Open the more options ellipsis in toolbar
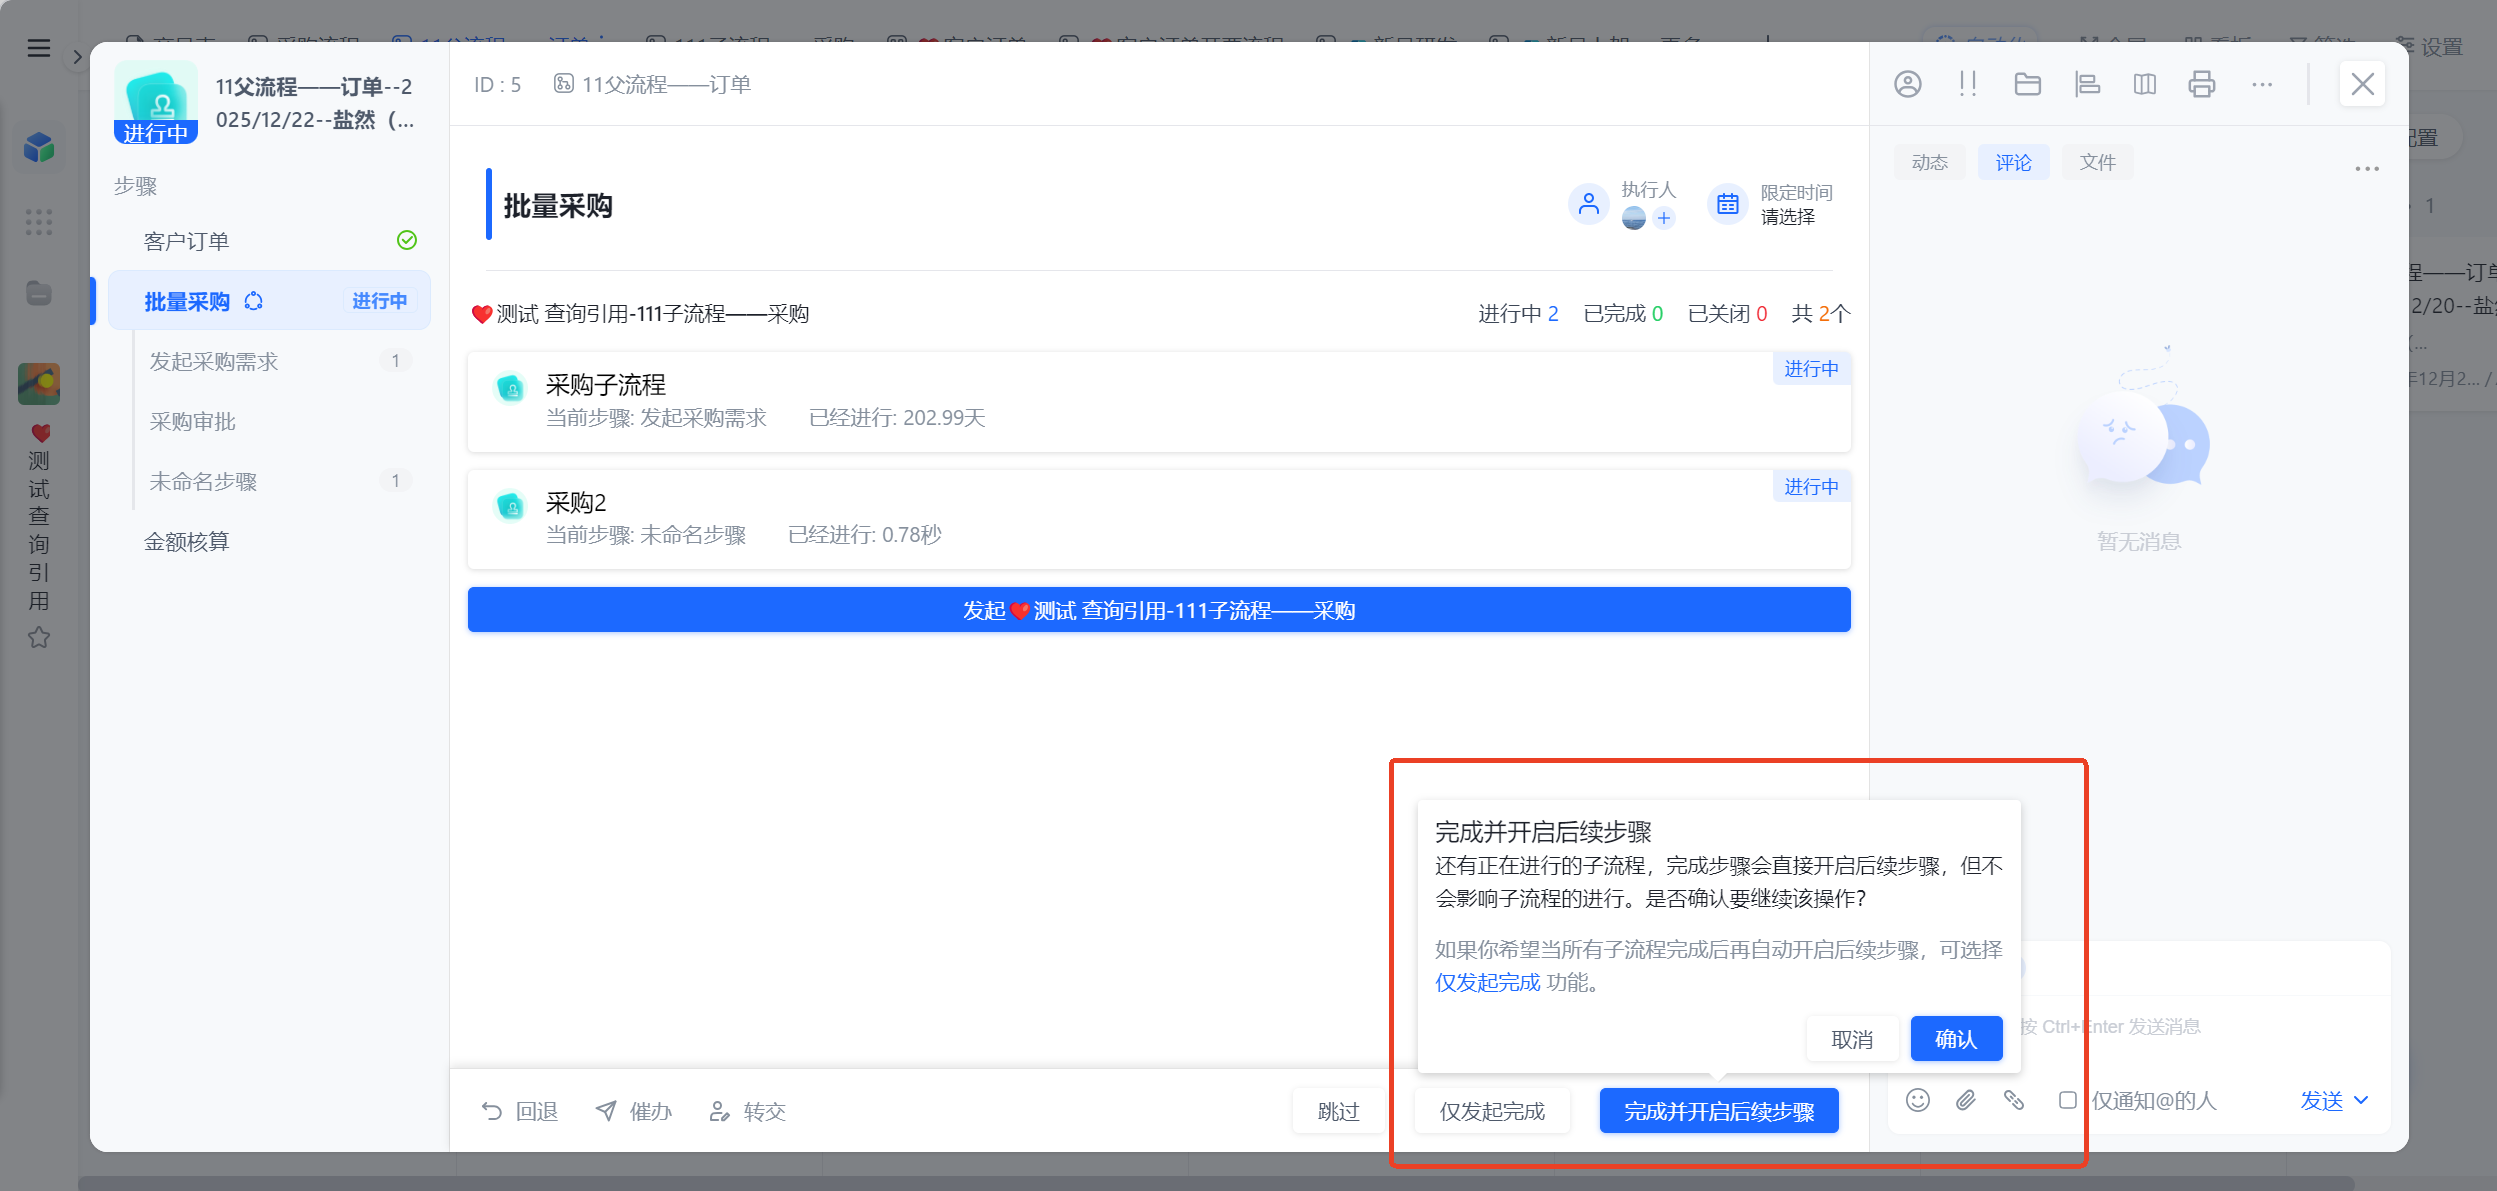 tap(2262, 84)
